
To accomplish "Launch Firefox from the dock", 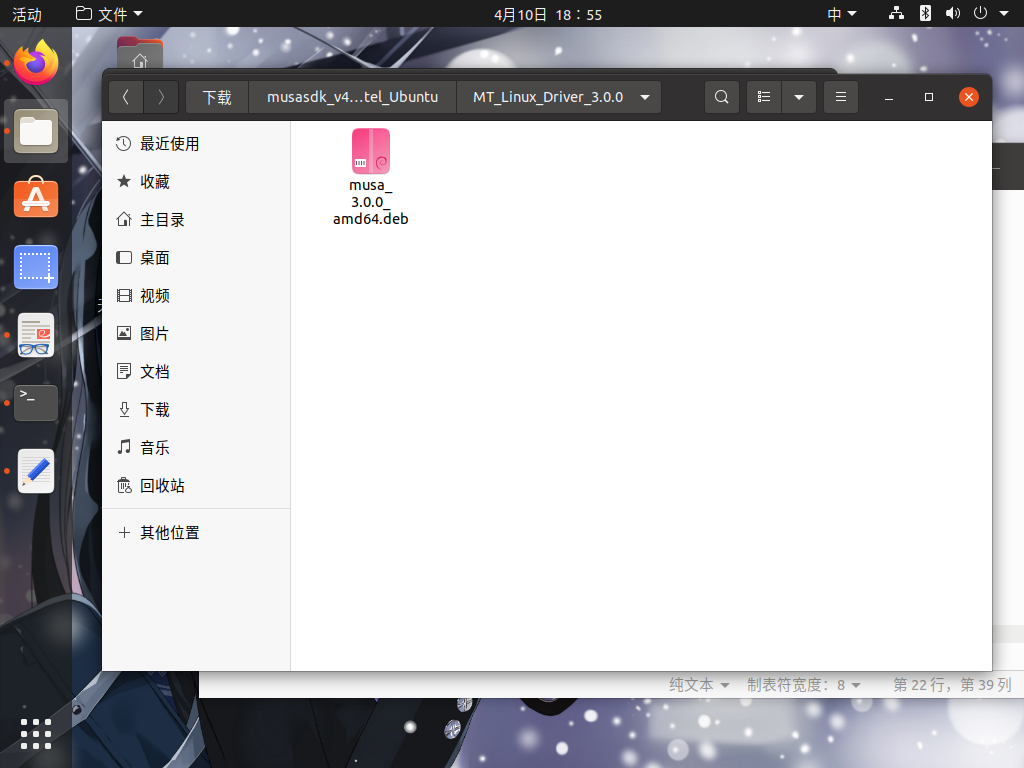I will pyautogui.click(x=36, y=63).
